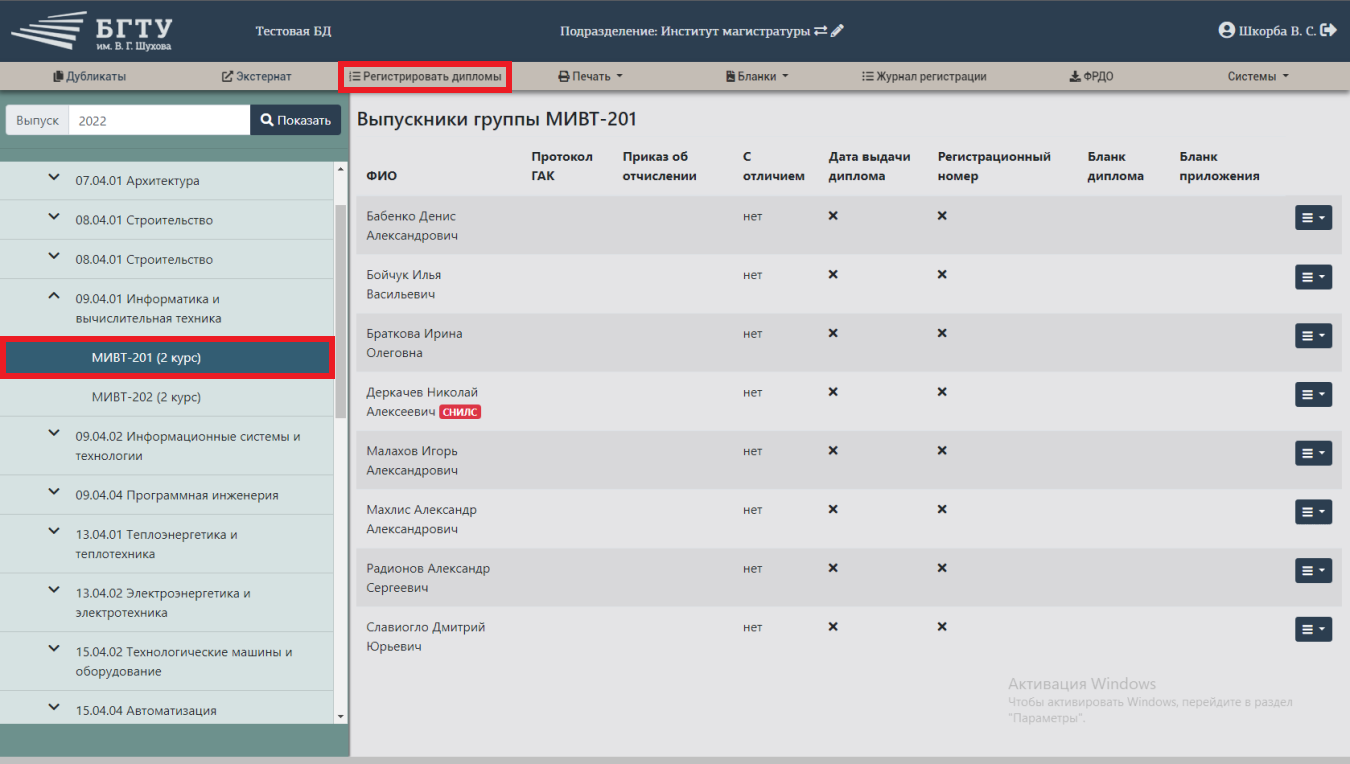Click sidebar scrollbar up arrow
This screenshot has height=764, width=1350.
(341, 169)
